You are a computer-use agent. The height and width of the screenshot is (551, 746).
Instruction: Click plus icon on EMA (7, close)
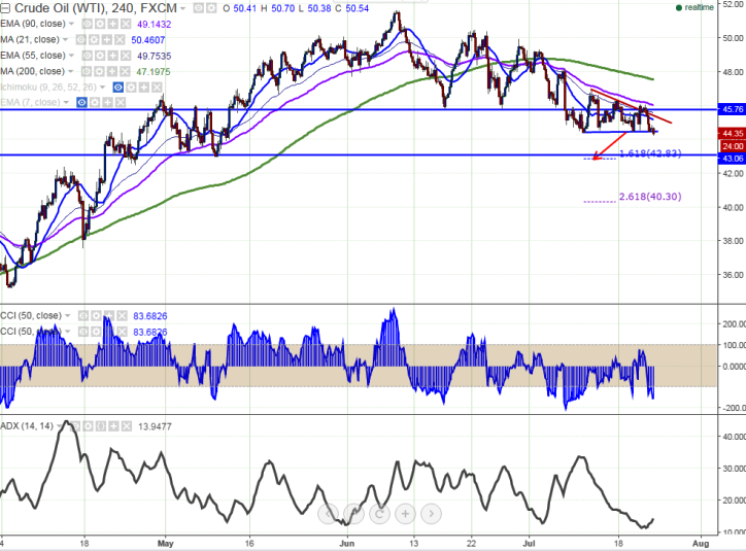point(108,102)
